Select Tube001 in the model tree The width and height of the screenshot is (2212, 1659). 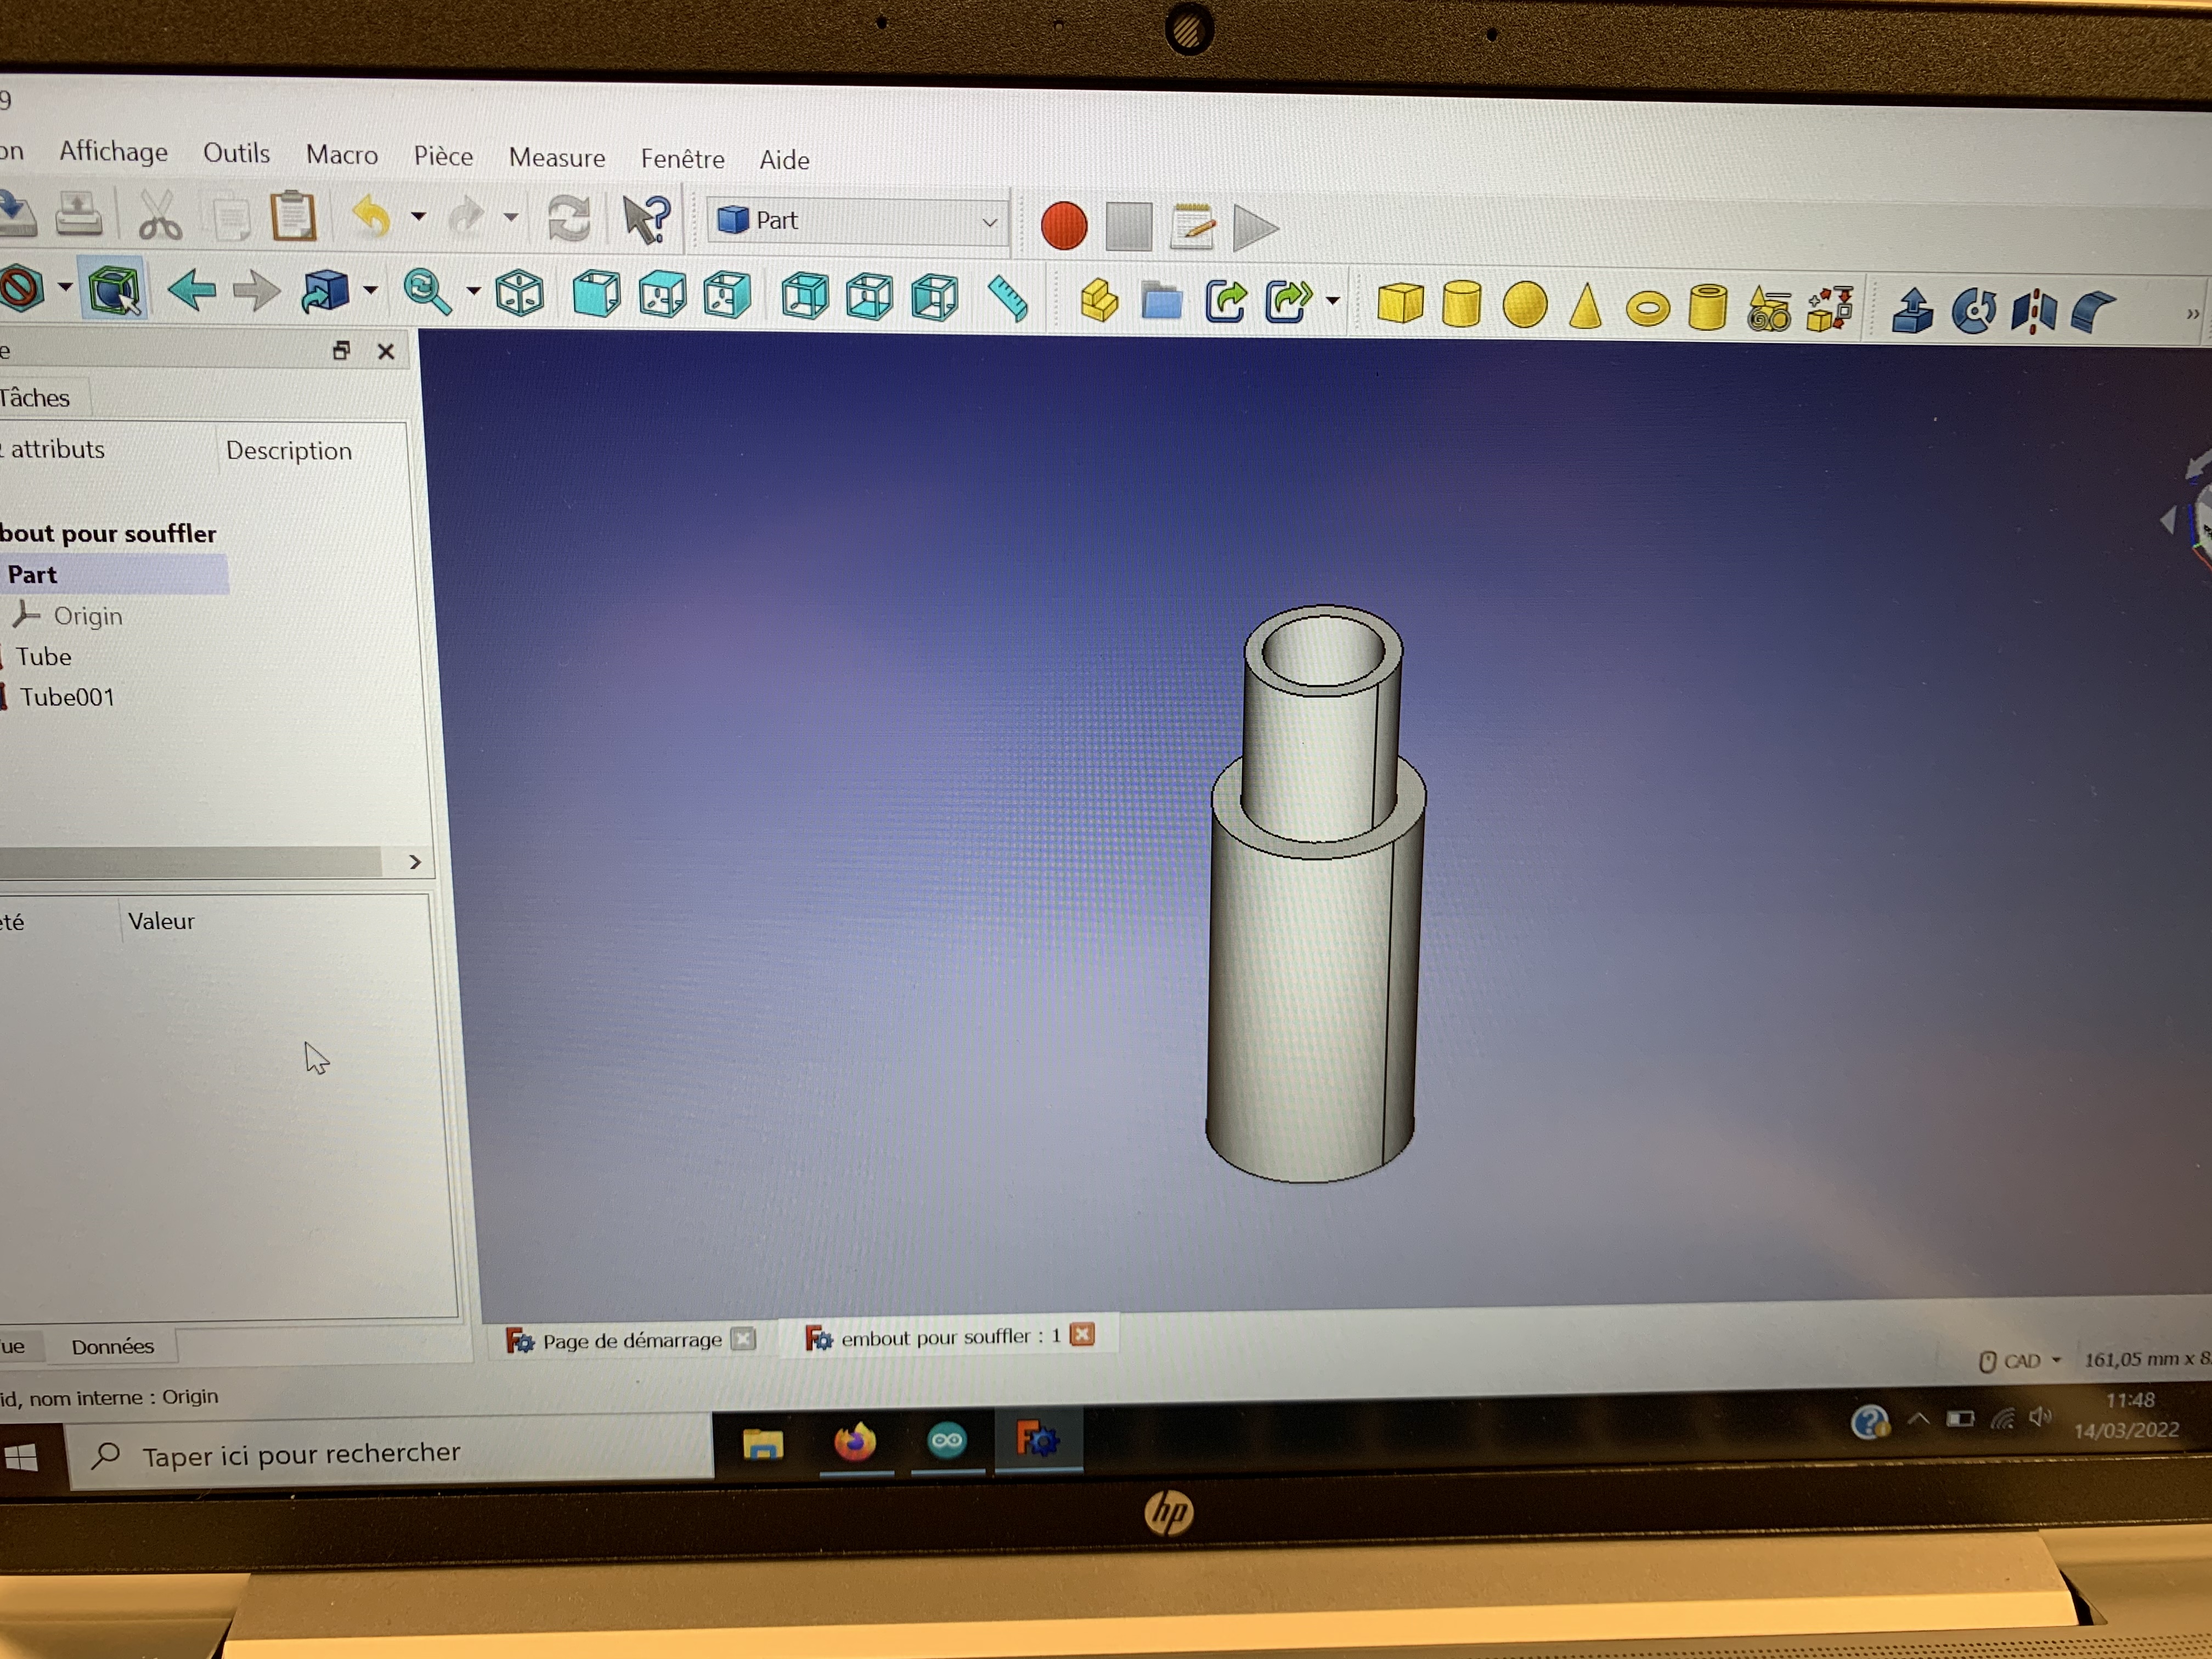(x=67, y=697)
